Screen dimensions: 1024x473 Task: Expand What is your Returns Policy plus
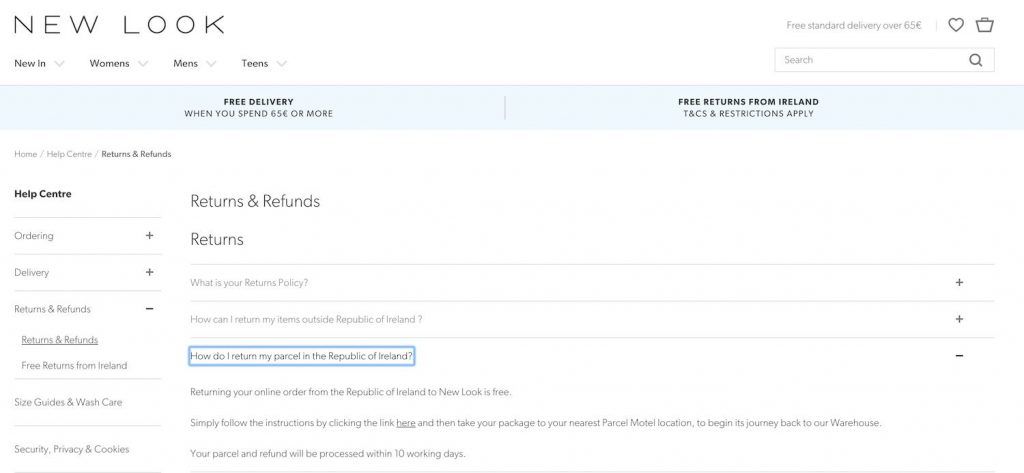[959, 282]
